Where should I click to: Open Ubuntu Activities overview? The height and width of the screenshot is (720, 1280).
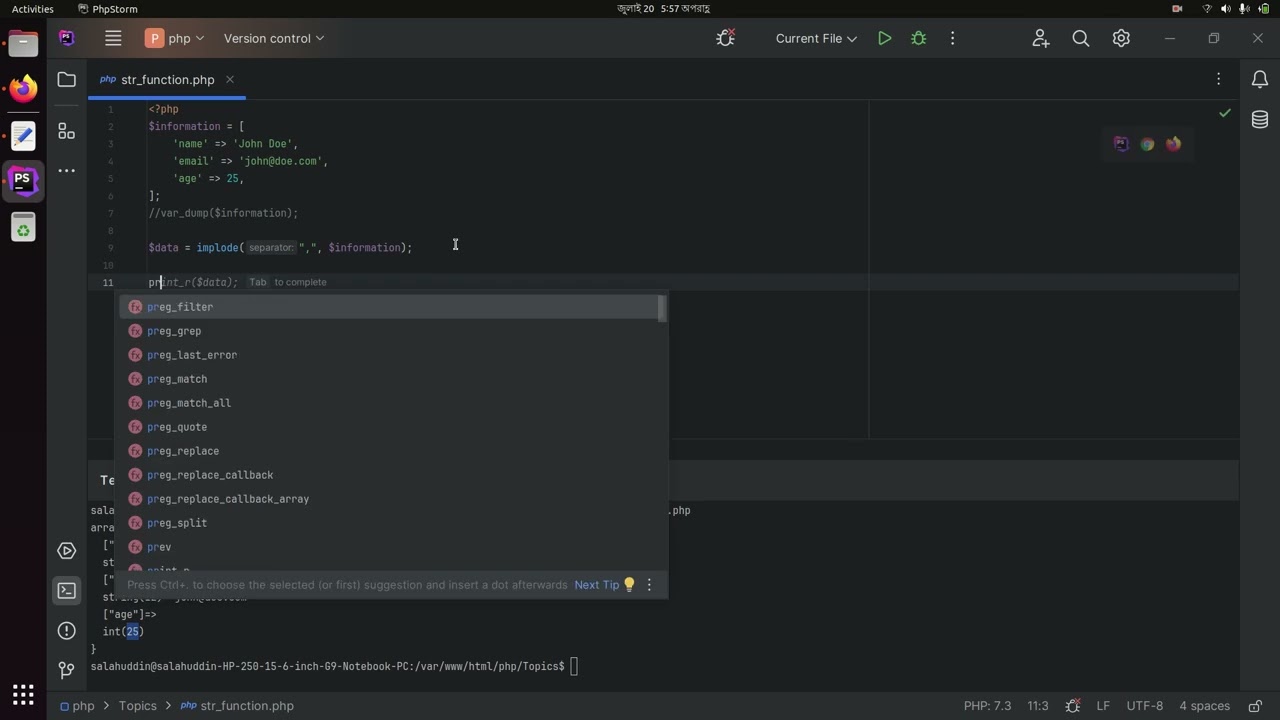tap(33, 9)
